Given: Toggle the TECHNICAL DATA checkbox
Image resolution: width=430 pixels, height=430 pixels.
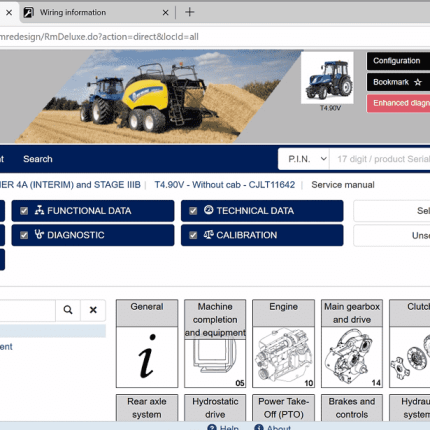Looking at the screenshot, I should point(193,211).
